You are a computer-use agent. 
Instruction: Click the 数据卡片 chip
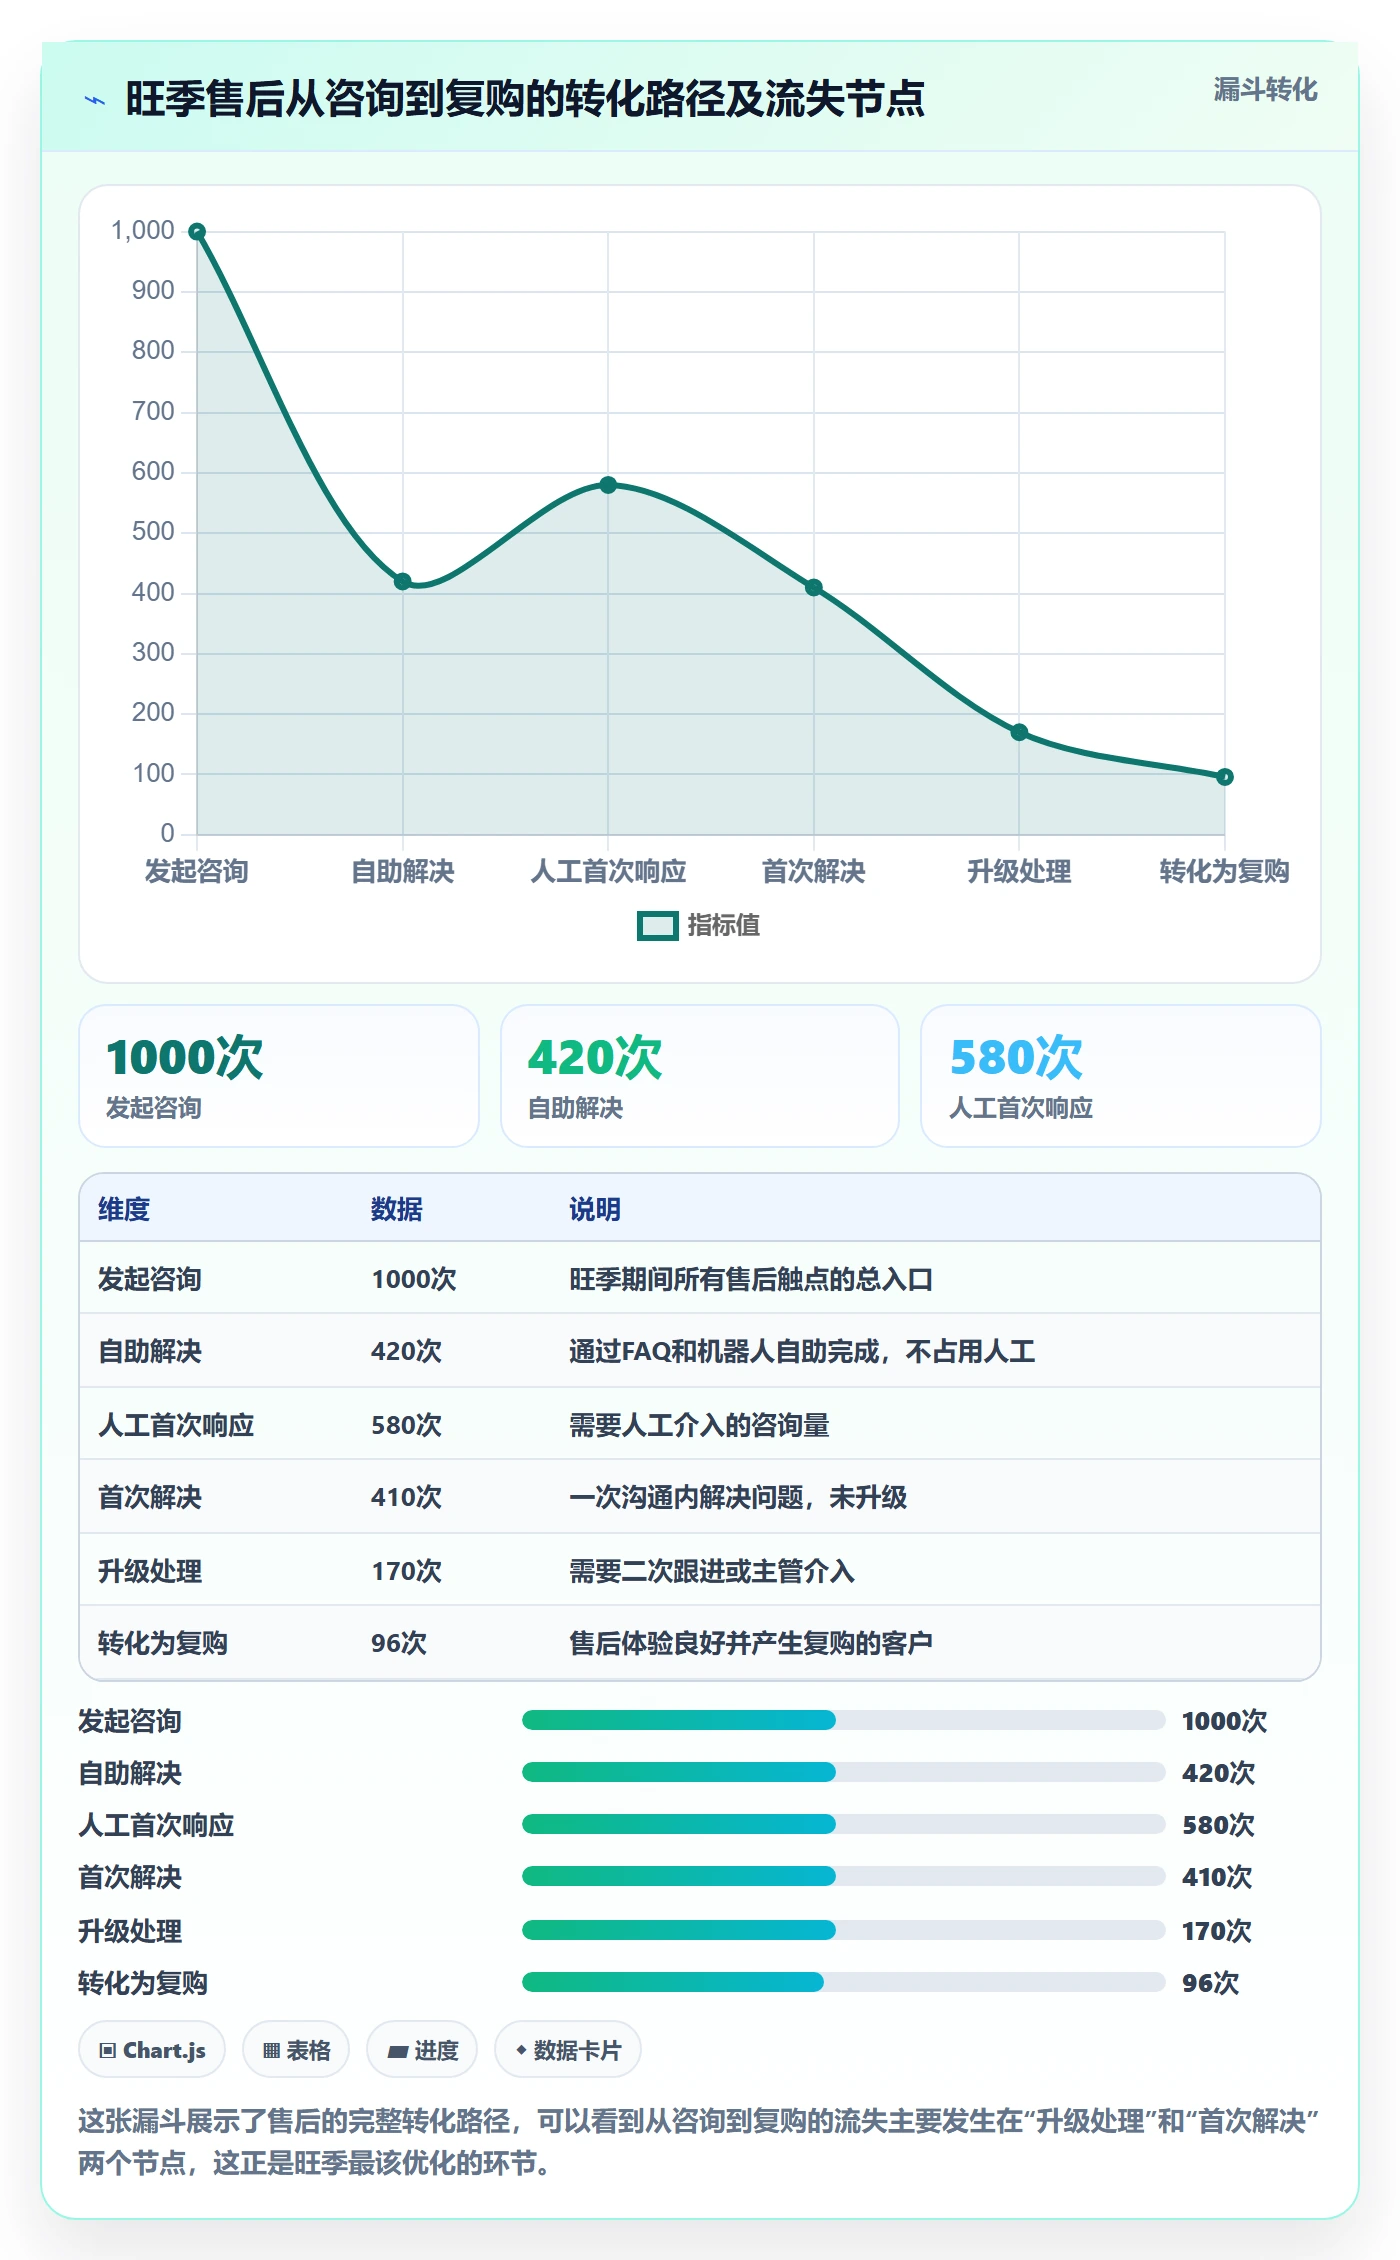568,2050
